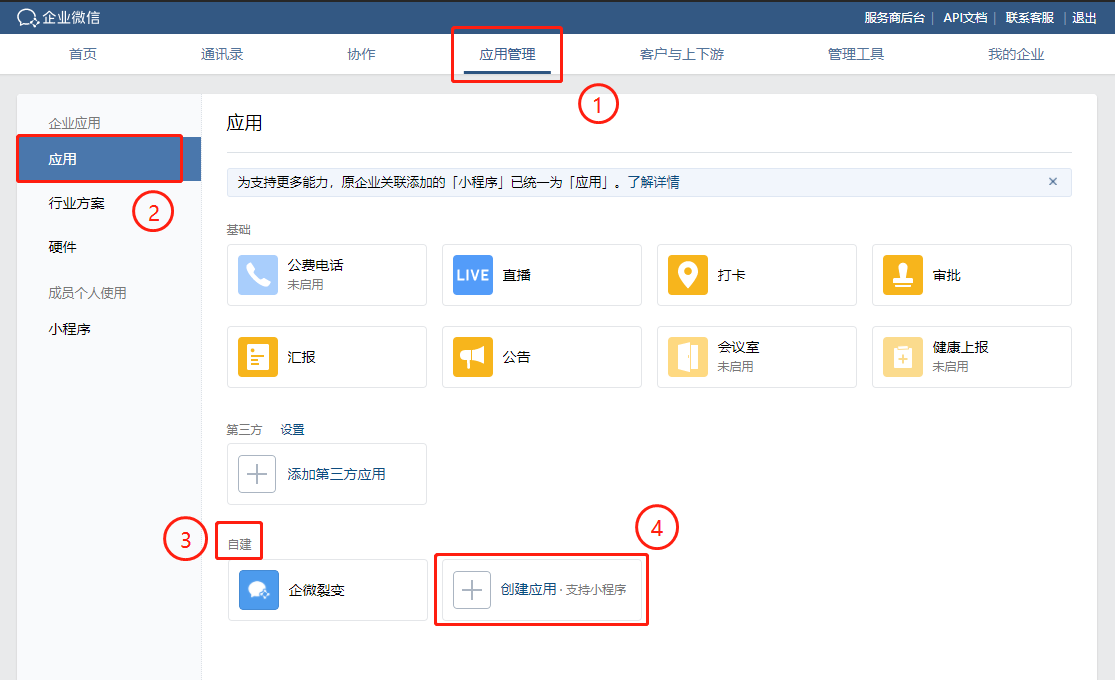Dismiss the 小程序 notice banner
The height and width of the screenshot is (680, 1115).
(1052, 182)
